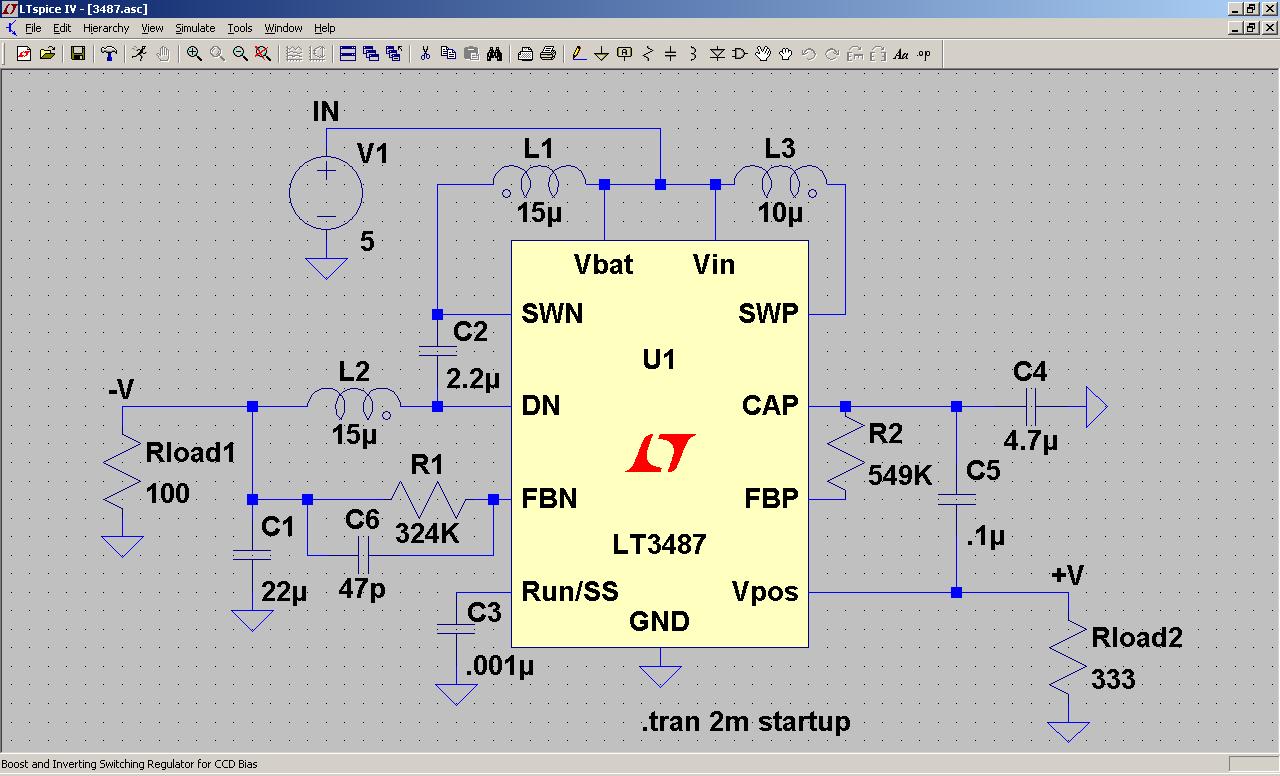Click the New Schematic icon

[x=24, y=54]
